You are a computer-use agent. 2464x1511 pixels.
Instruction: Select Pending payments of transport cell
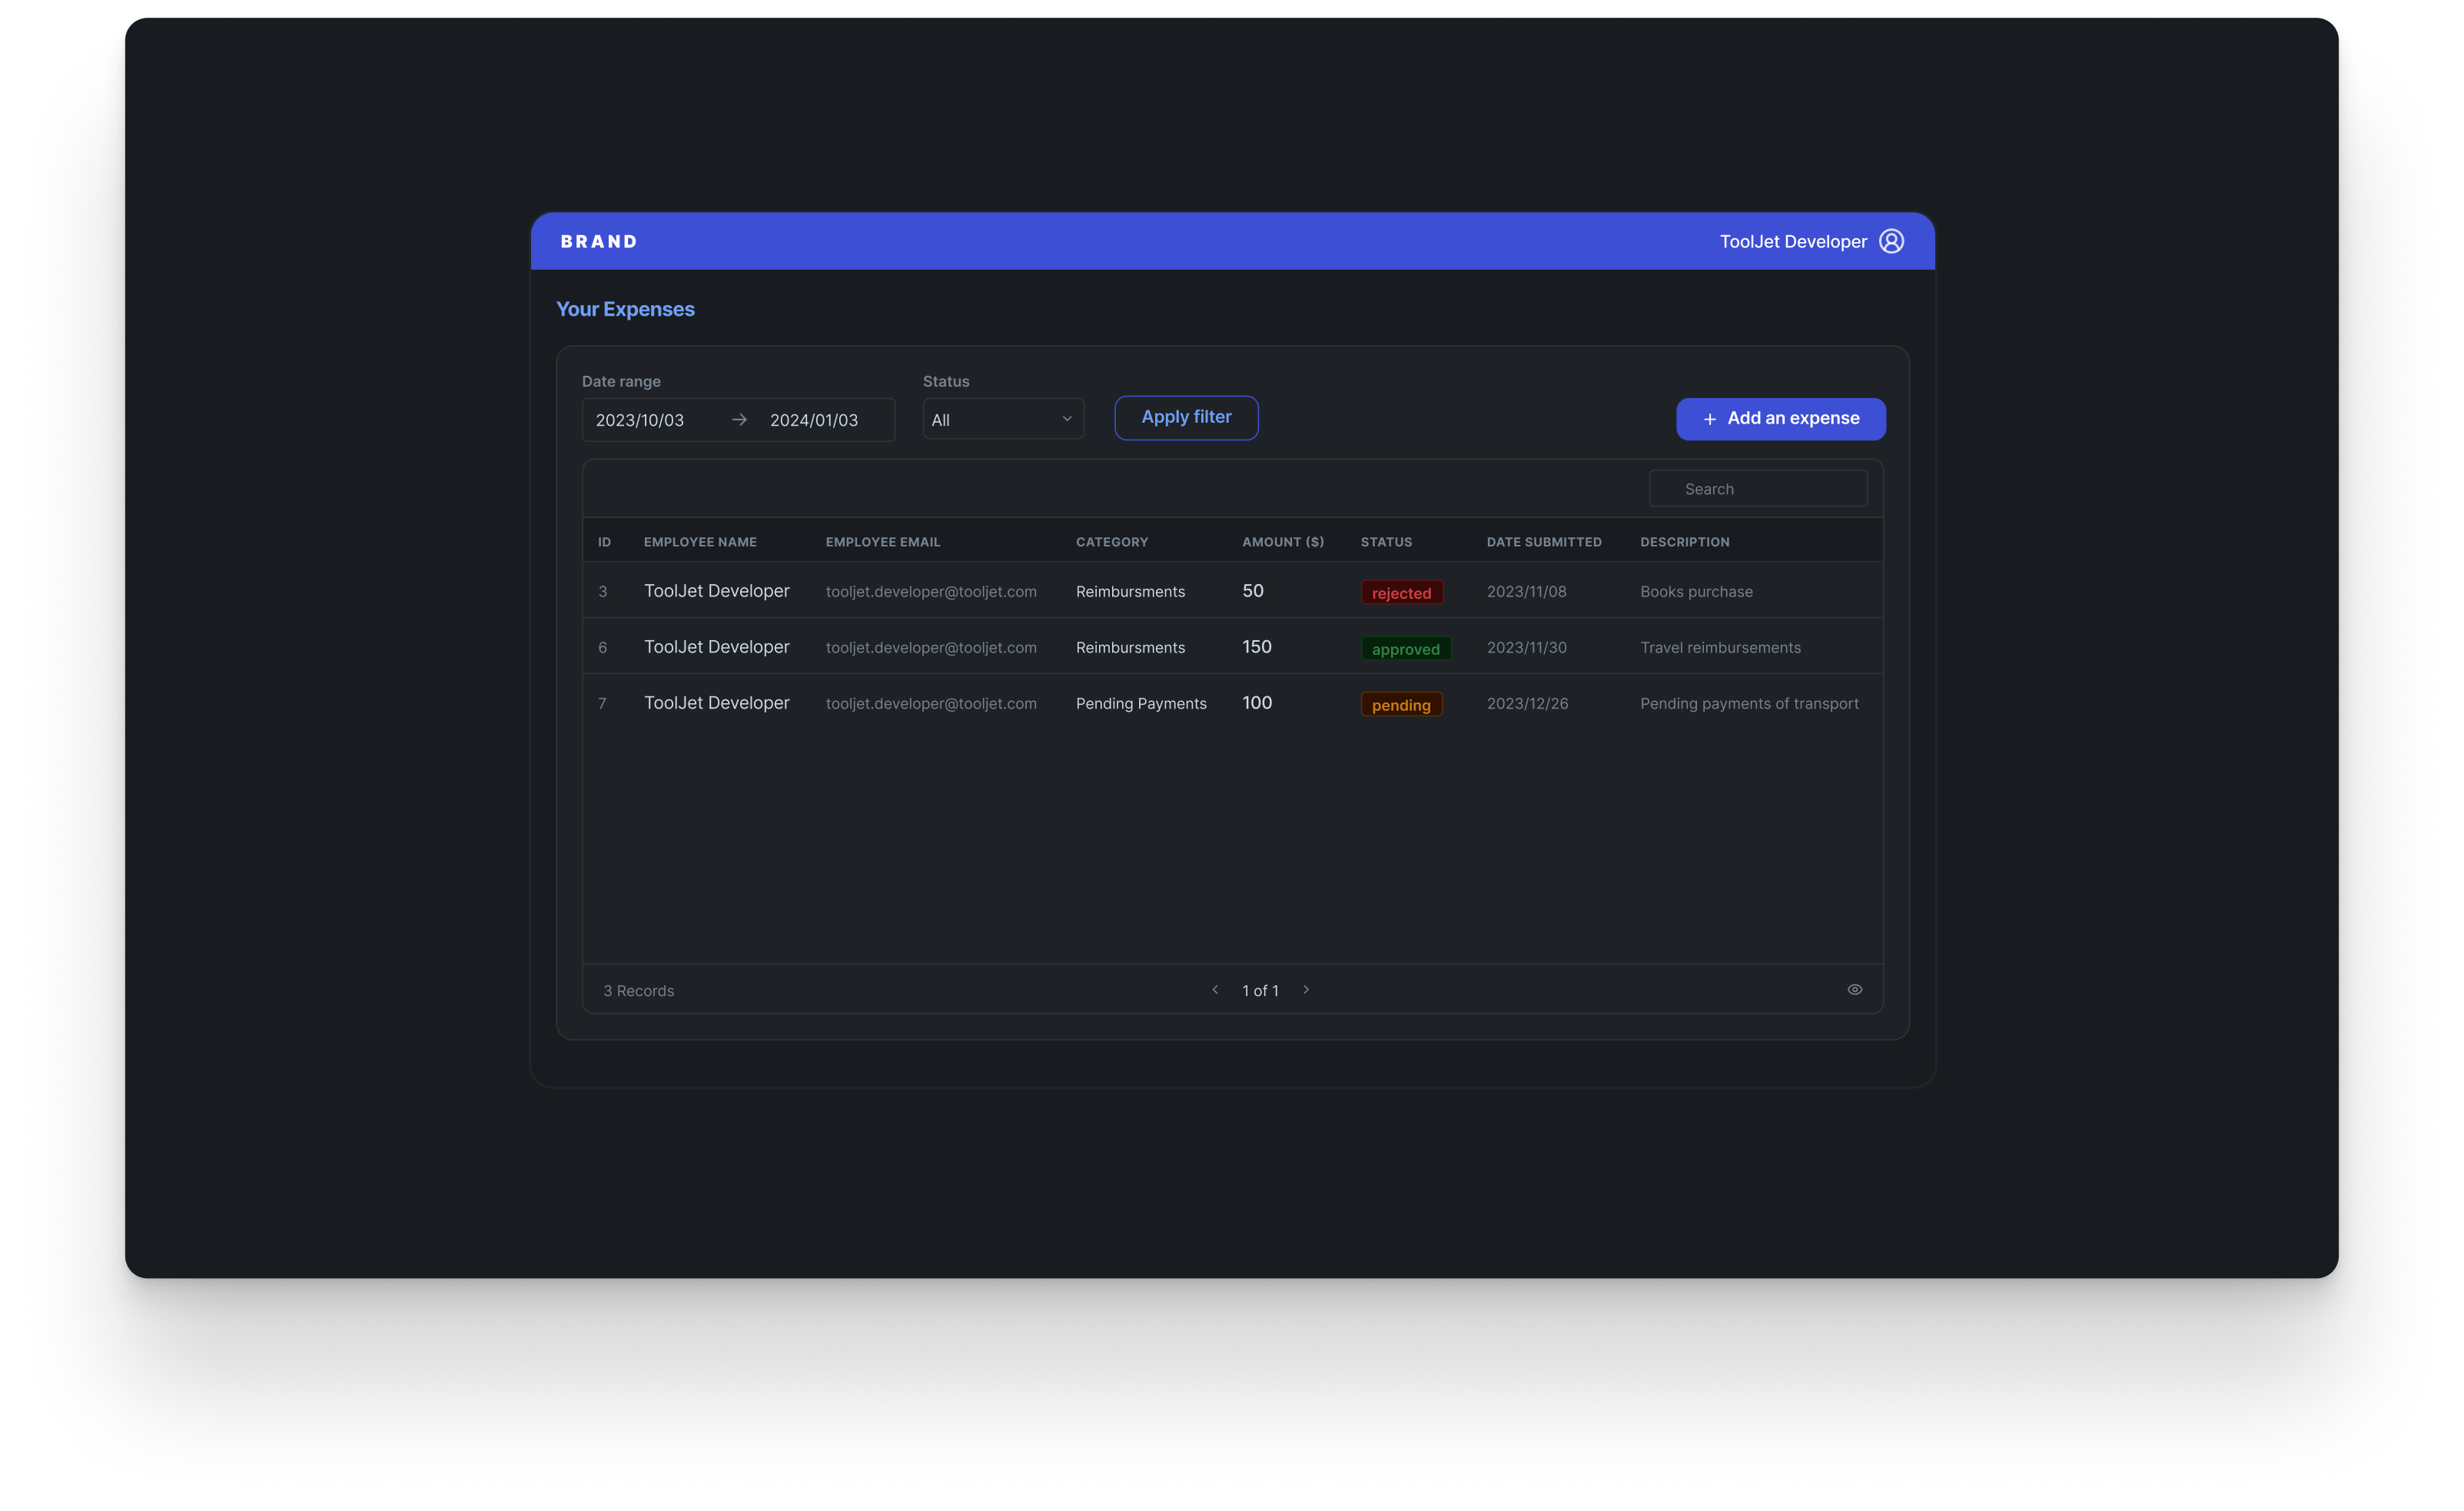pyautogui.click(x=1749, y=704)
